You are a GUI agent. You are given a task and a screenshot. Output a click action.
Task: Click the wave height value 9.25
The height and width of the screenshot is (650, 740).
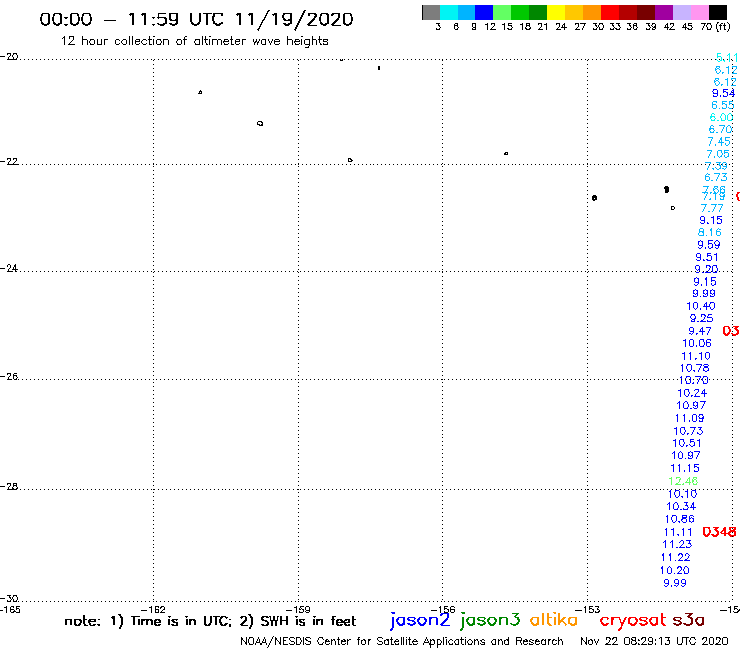(x=701, y=318)
